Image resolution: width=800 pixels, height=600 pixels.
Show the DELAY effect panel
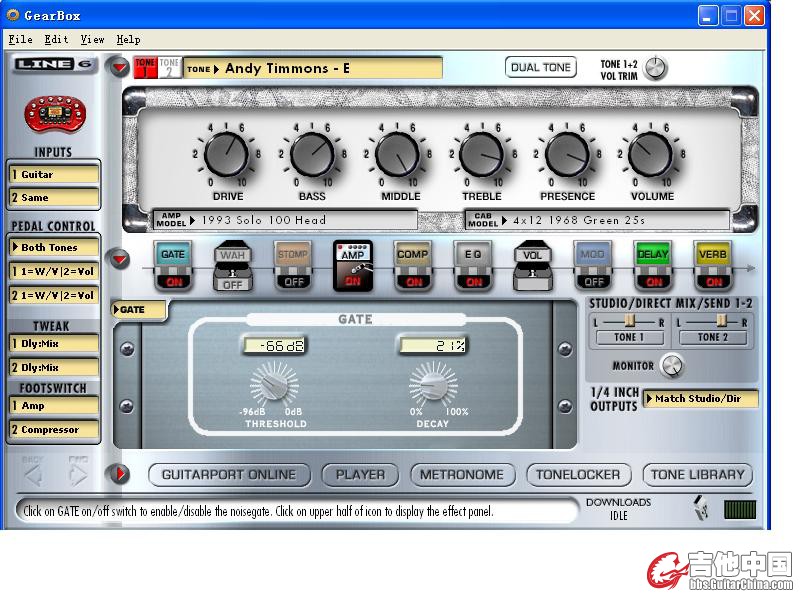pos(653,254)
